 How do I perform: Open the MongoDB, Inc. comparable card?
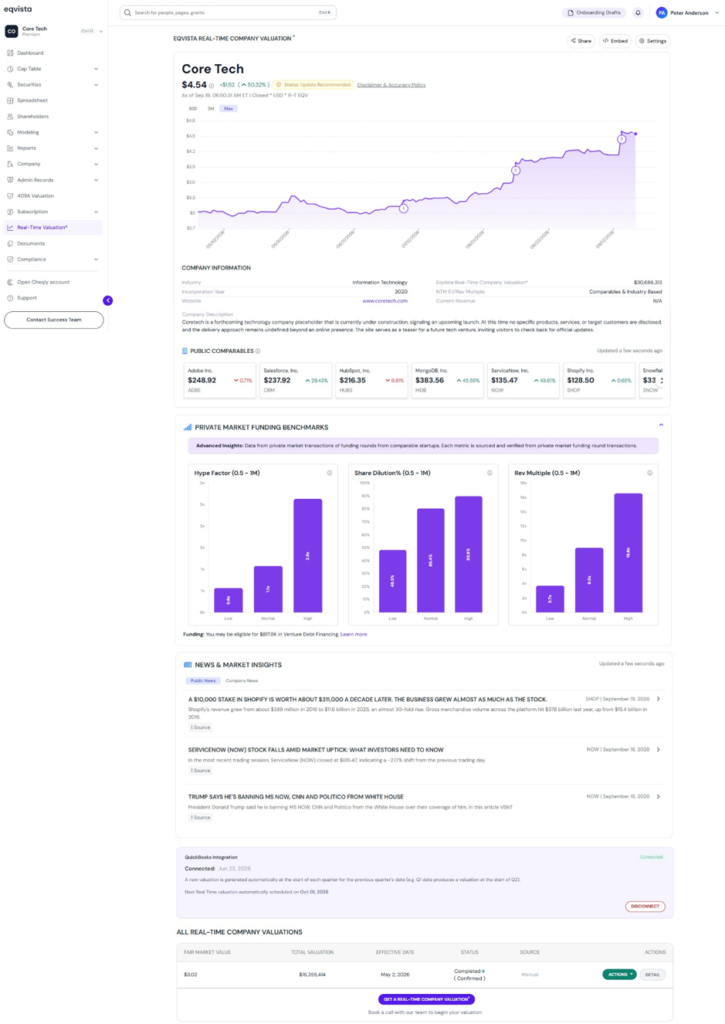(447, 380)
